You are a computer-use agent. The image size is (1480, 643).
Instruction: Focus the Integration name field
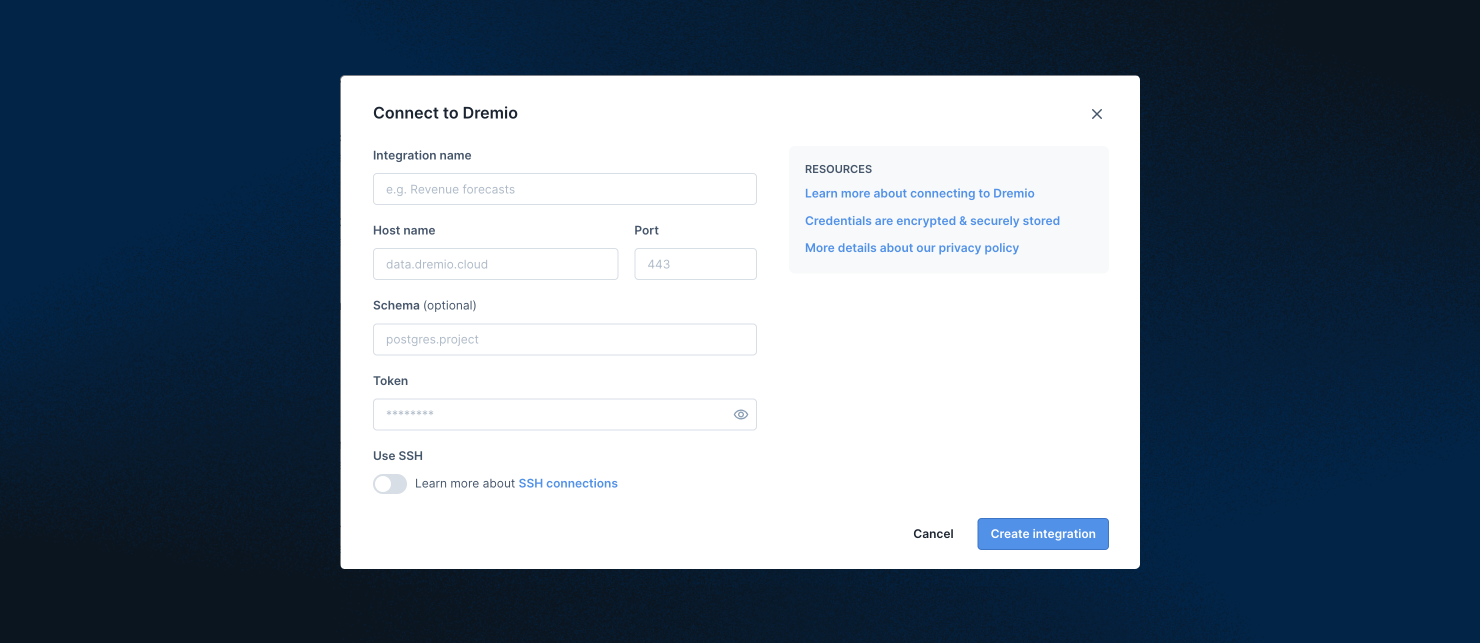[564, 189]
